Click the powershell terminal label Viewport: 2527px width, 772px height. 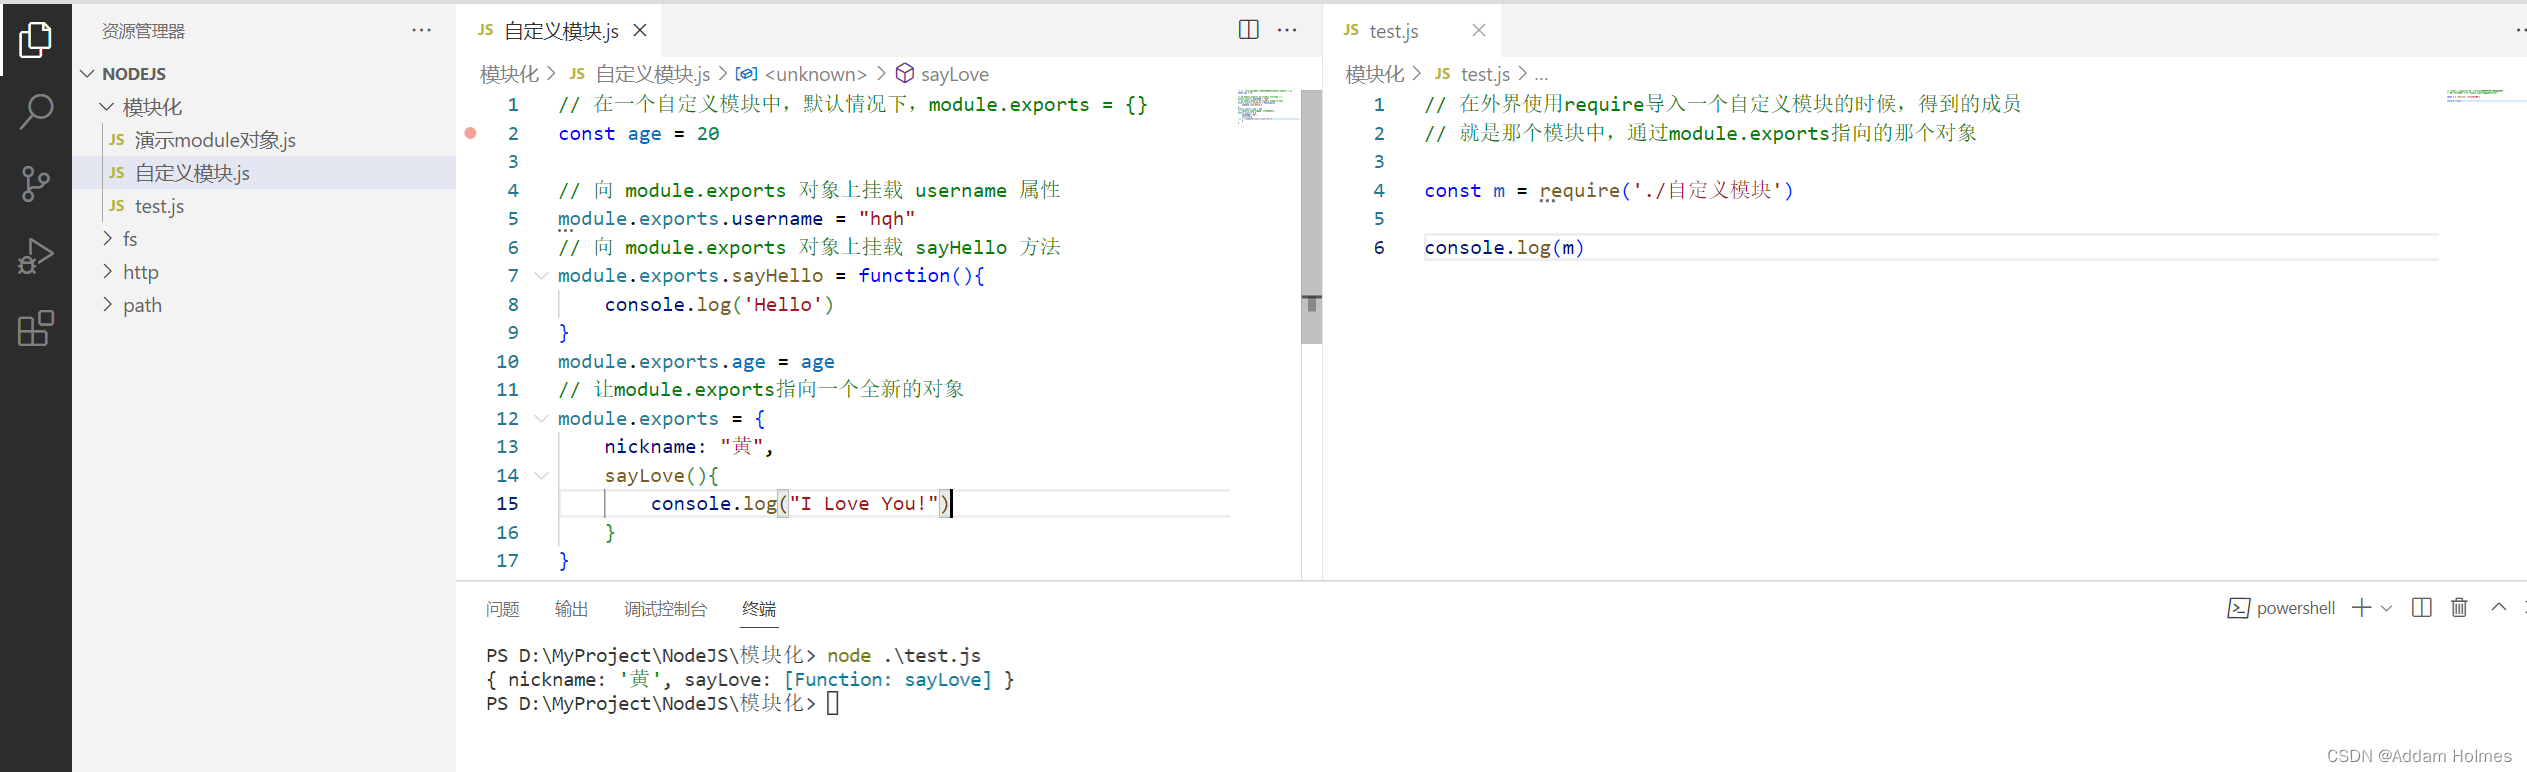[2295, 608]
